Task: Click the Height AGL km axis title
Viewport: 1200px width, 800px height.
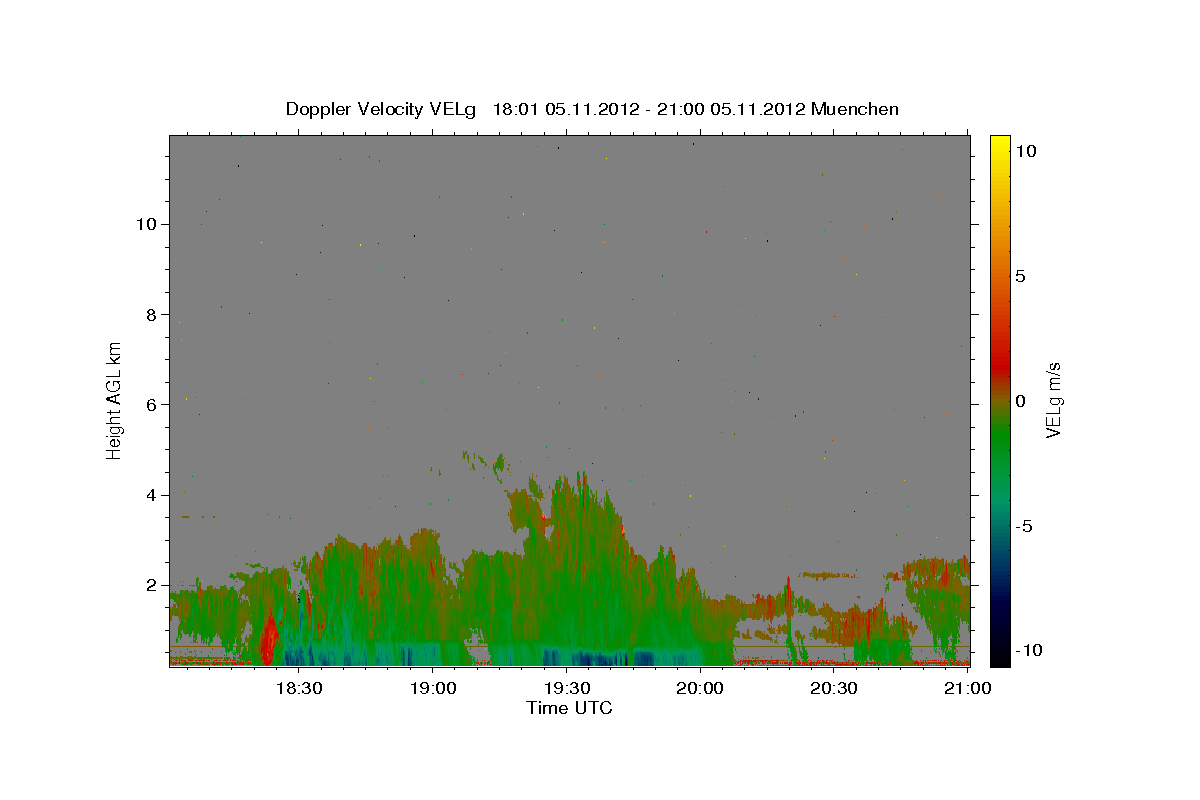Action: (x=115, y=401)
